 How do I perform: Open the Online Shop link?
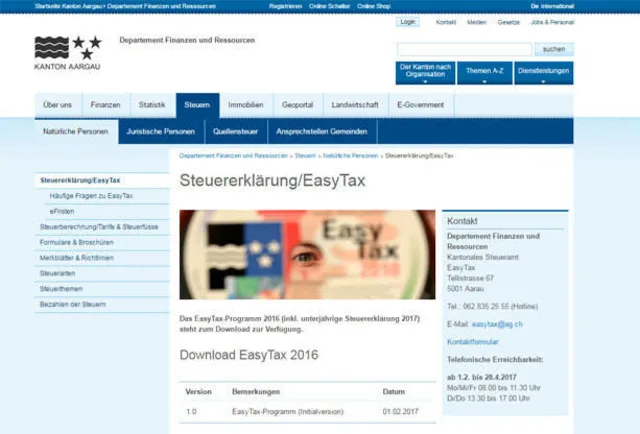(x=374, y=6)
